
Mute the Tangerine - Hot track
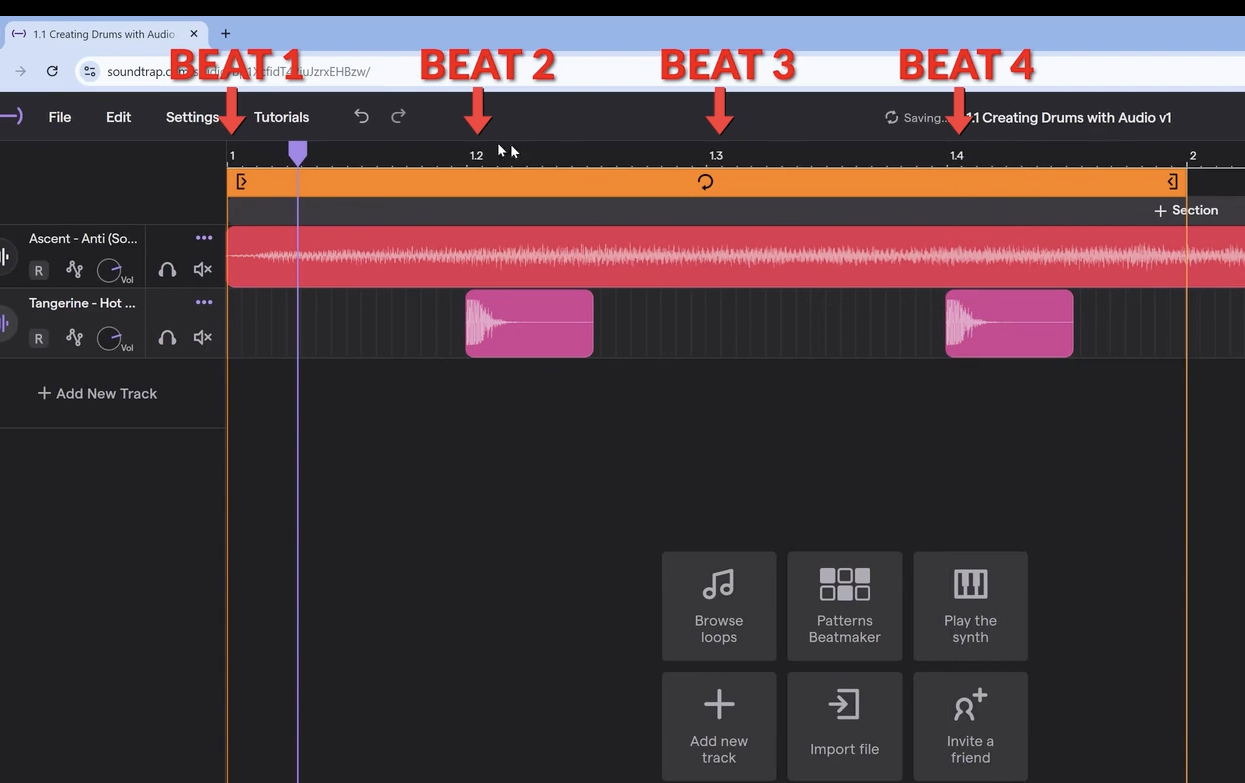[202, 337]
